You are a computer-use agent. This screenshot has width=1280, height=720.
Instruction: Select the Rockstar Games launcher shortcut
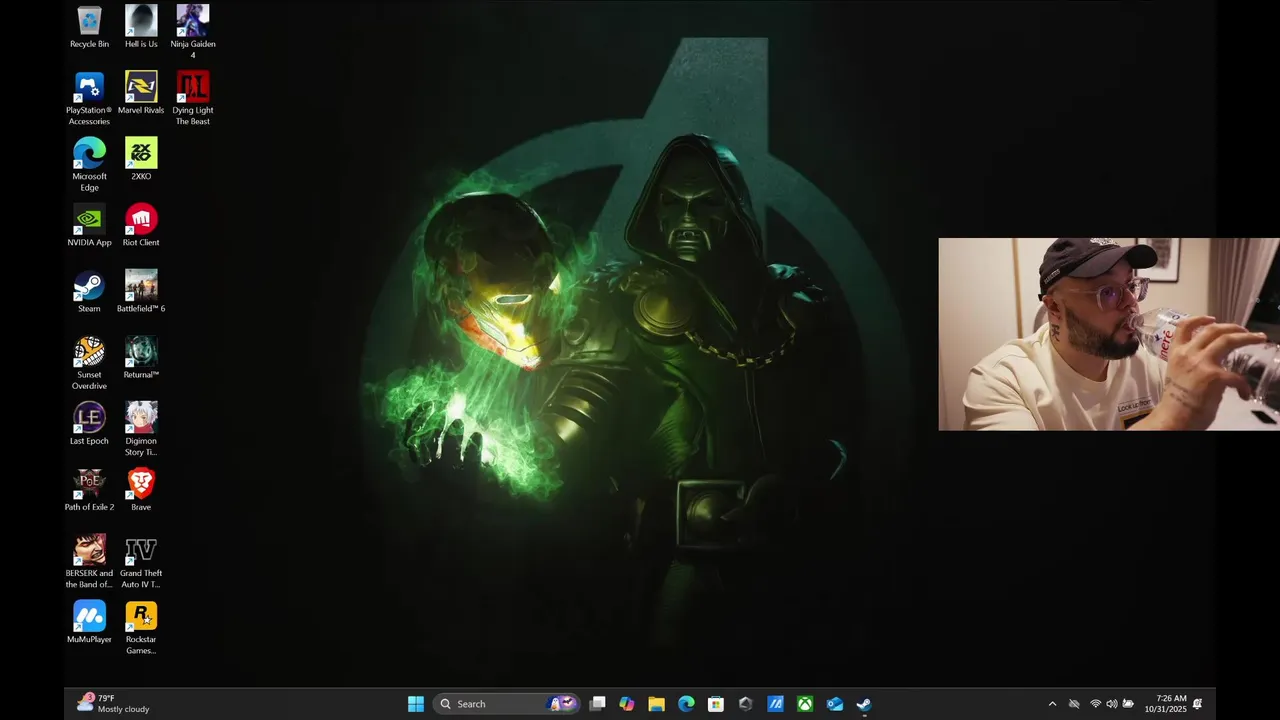tap(141, 627)
